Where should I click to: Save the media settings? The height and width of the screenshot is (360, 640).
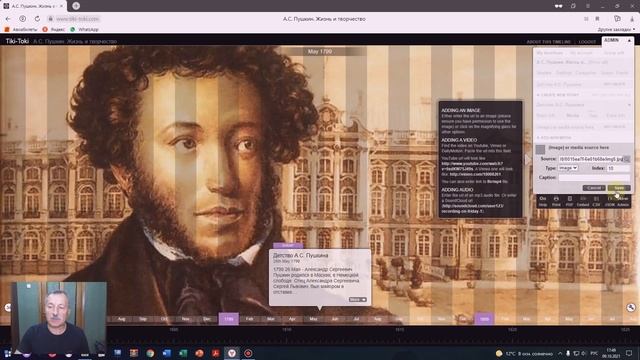coord(619,188)
